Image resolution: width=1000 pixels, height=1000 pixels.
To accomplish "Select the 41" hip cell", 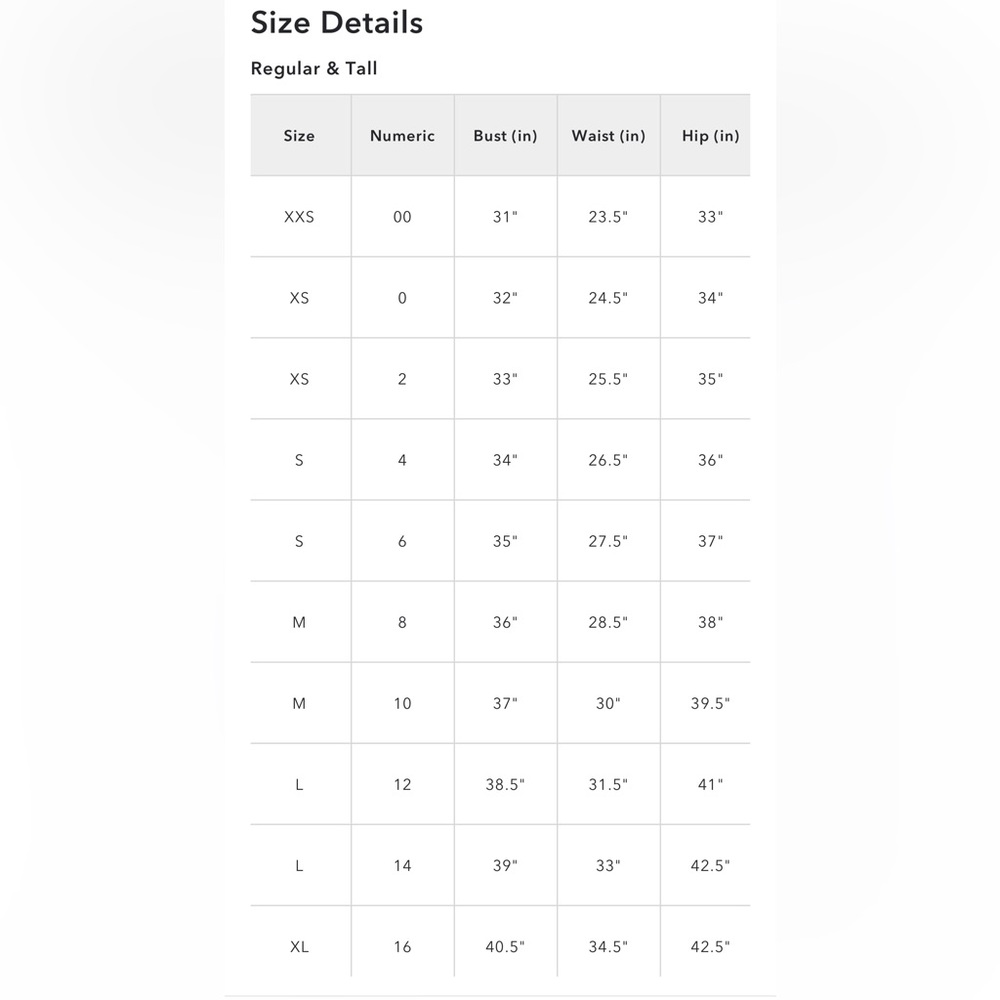I will (710, 784).
